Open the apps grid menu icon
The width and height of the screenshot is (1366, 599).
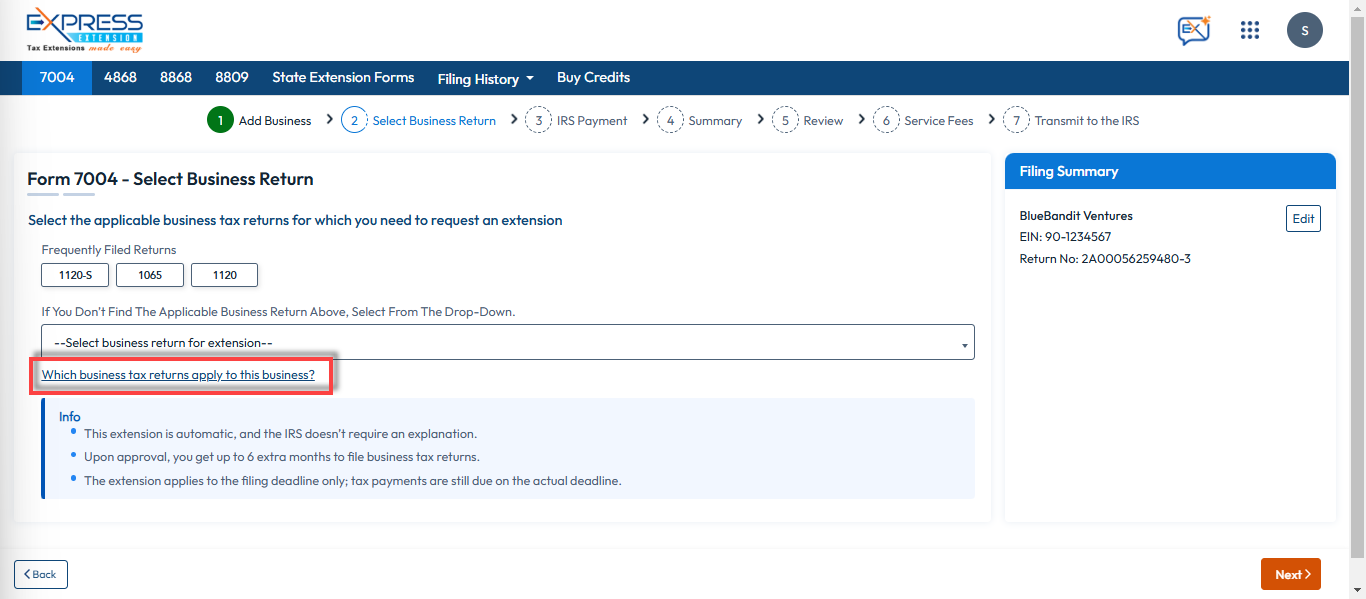pyautogui.click(x=1249, y=30)
